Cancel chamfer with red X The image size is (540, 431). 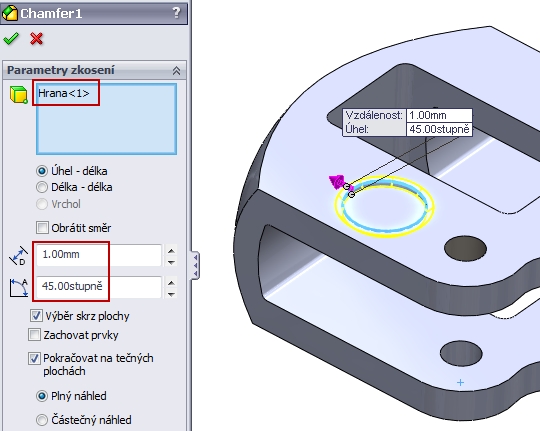(x=37, y=39)
